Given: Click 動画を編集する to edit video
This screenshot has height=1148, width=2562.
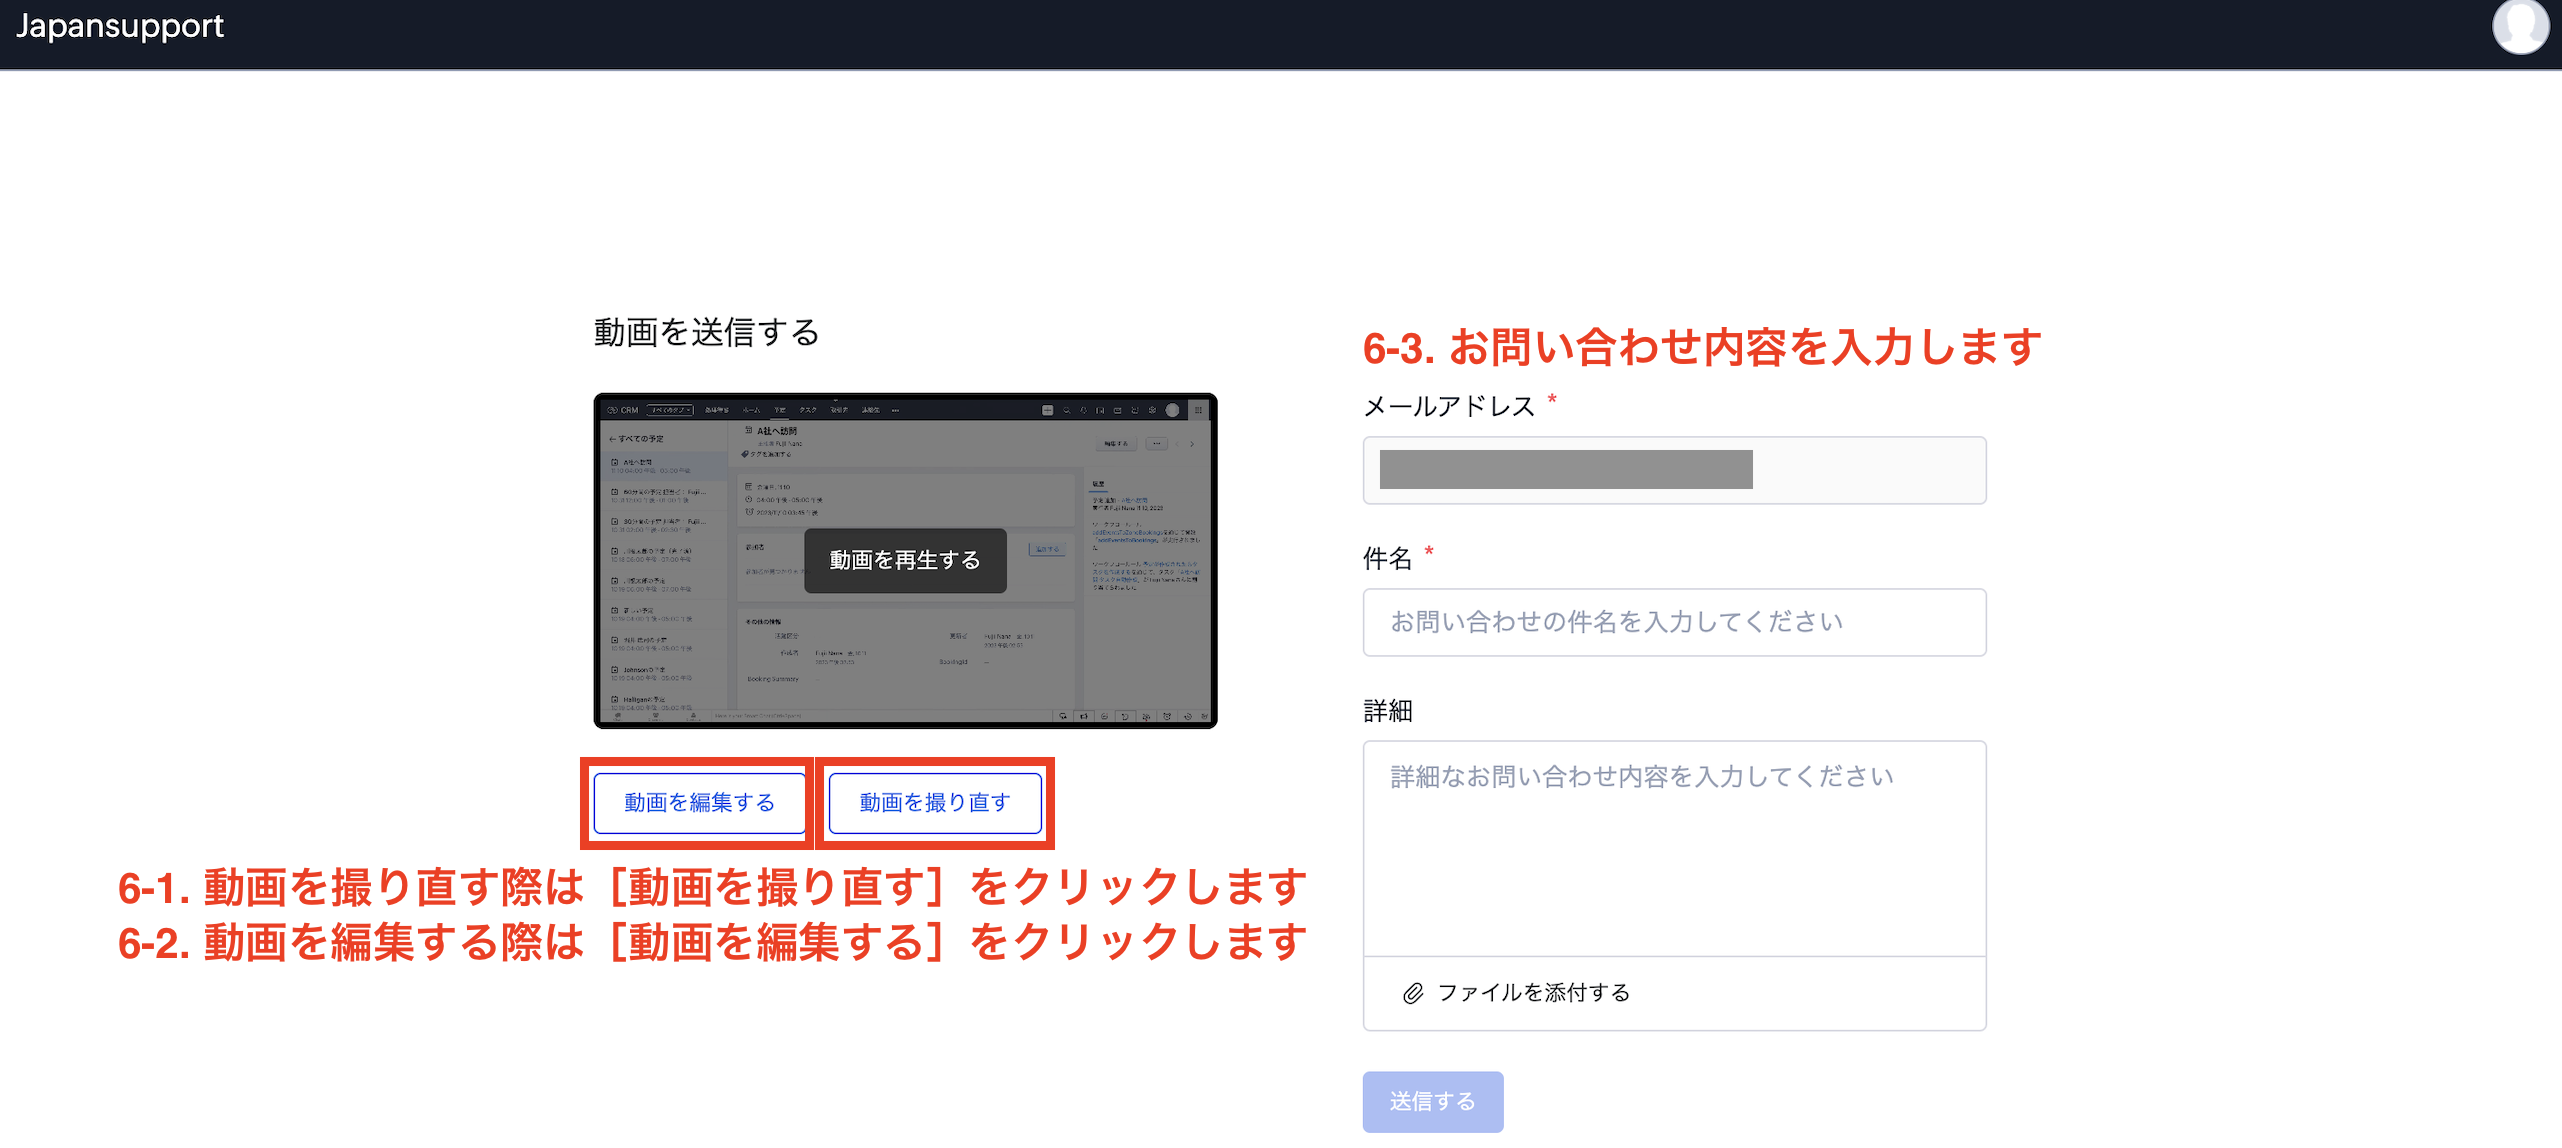Looking at the screenshot, I should tap(699, 803).
